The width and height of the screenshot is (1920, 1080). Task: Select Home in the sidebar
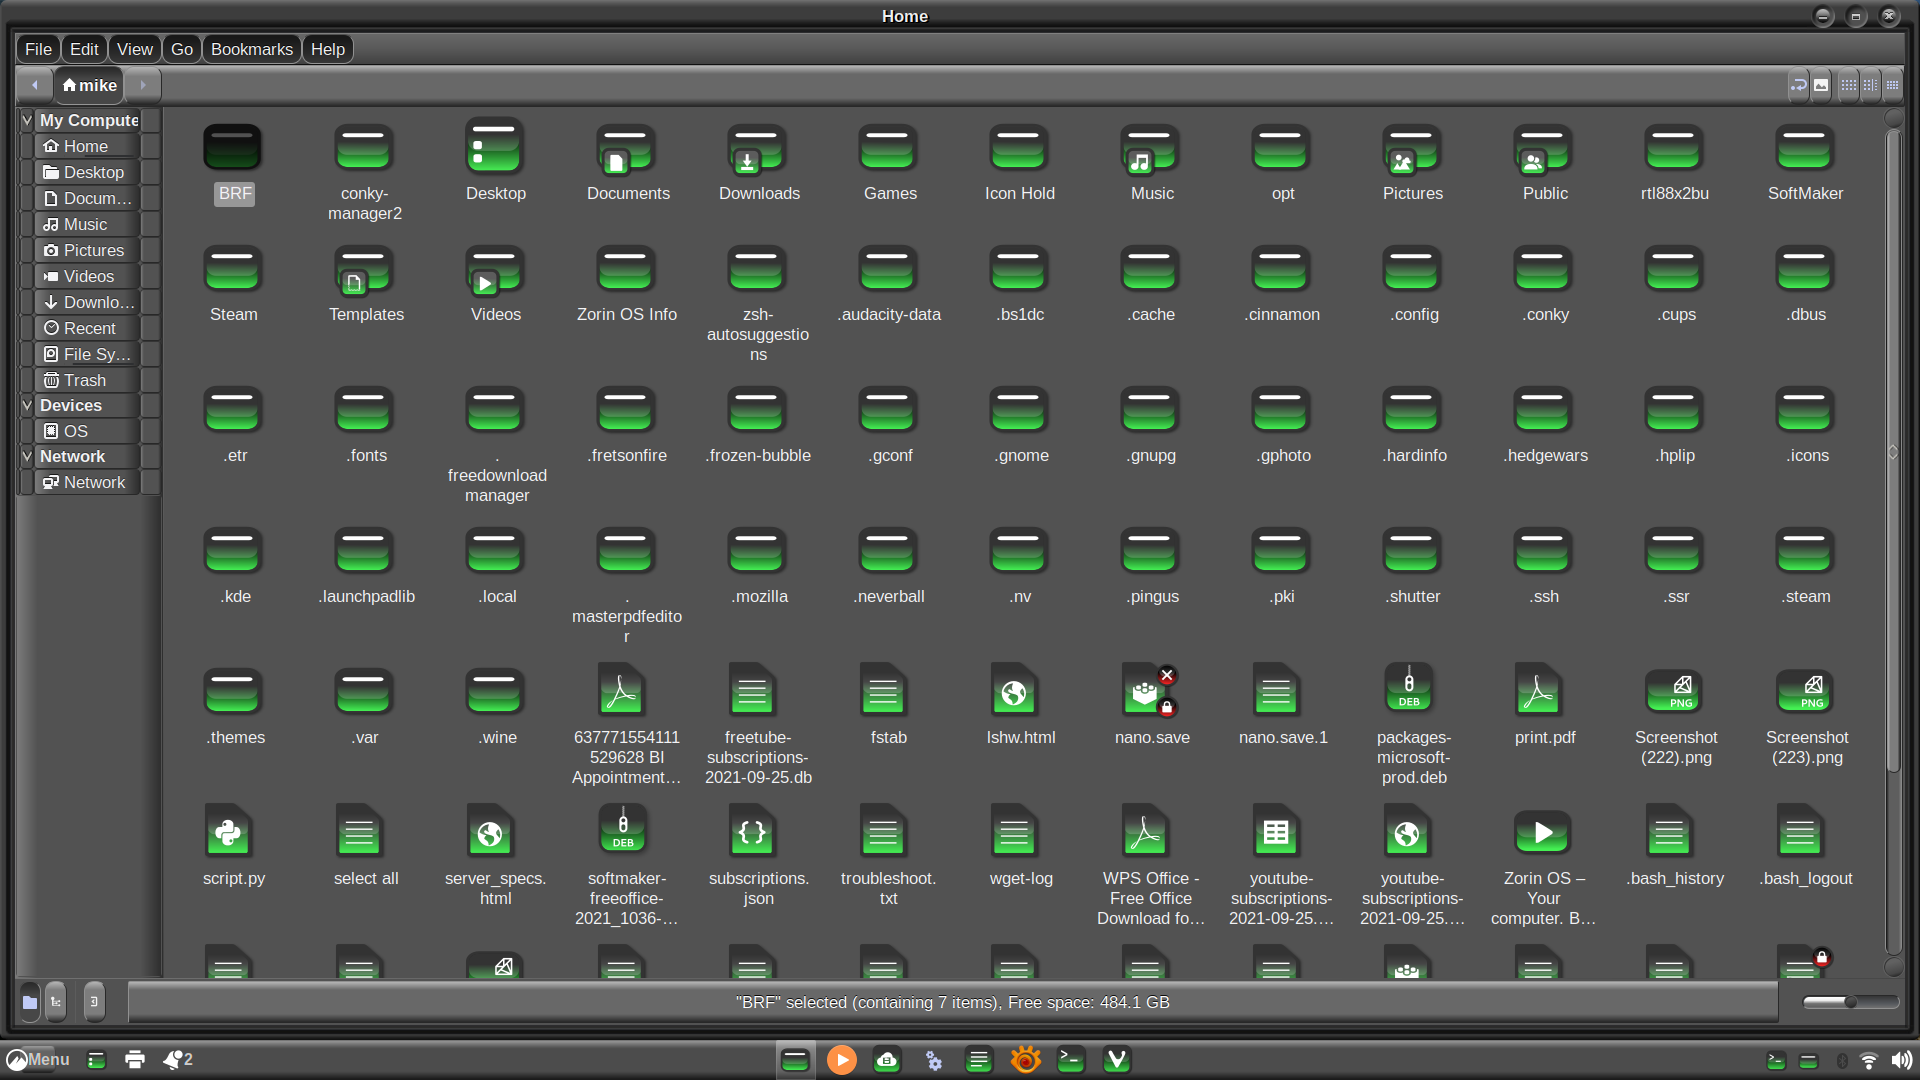click(x=87, y=146)
